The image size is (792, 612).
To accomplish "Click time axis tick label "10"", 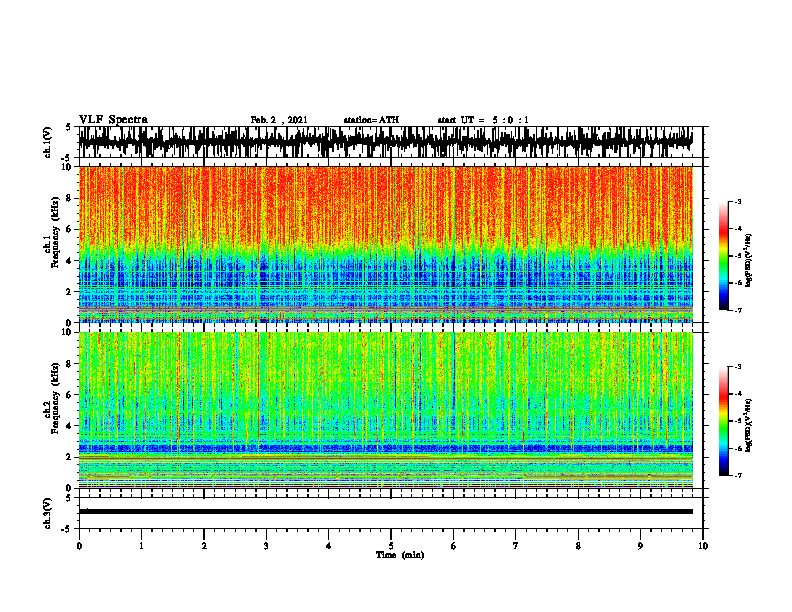I will point(703,546).
